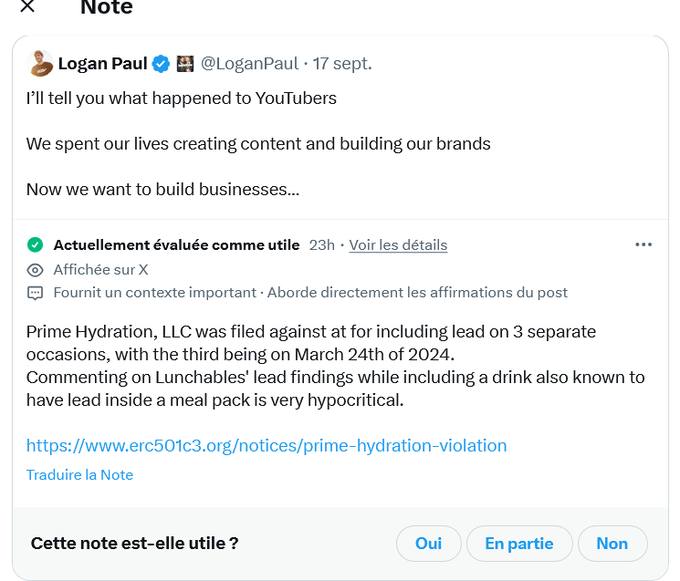Open the erc501c3.org prime-hydration-violation link
This screenshot has width=680, height=581.
266,445
